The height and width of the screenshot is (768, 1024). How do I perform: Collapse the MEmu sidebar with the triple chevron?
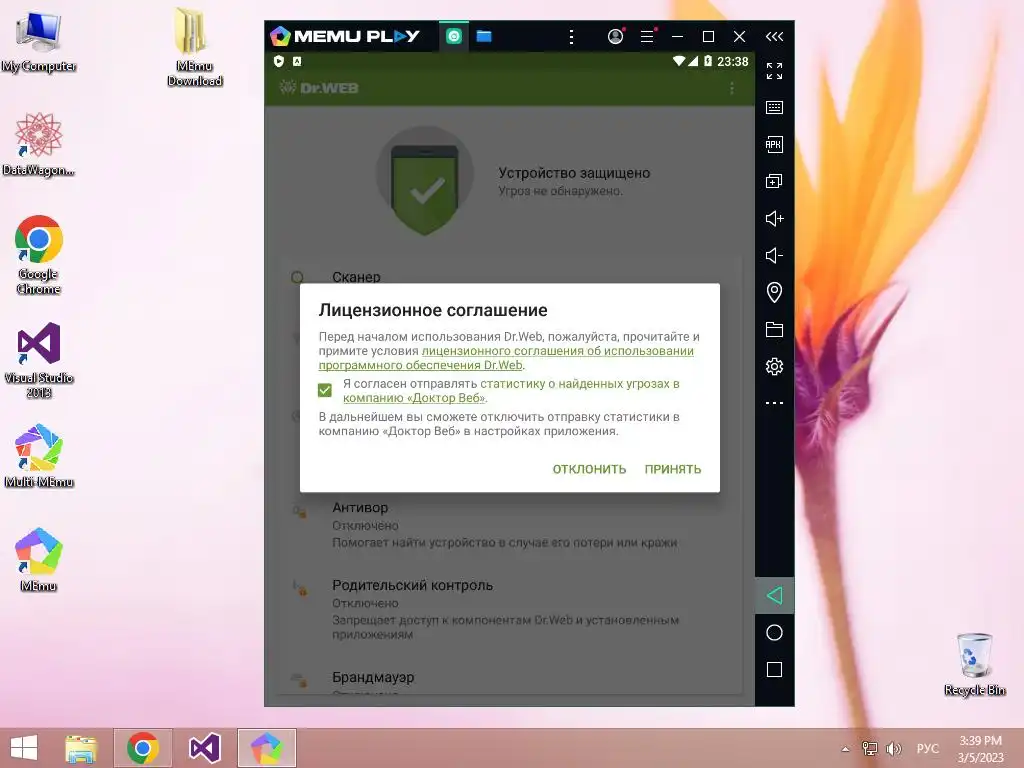click(x=775, y=37)
